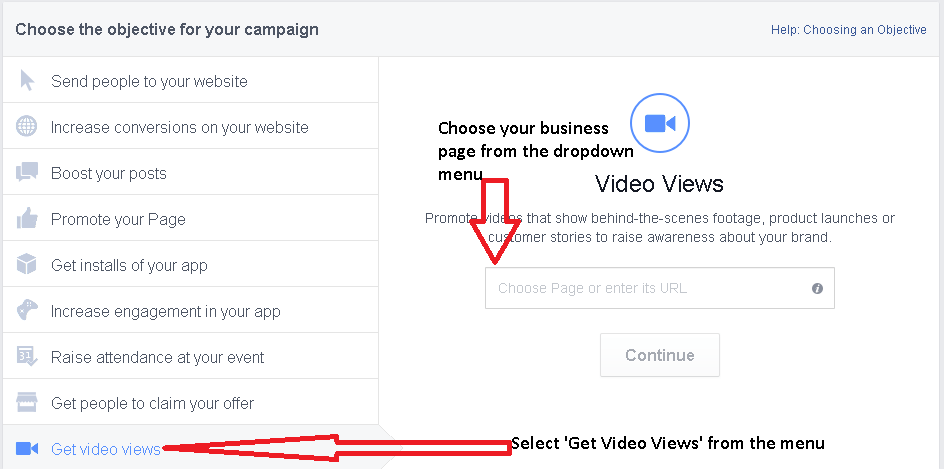This screenshot has width=944, height=469.
Task: Pick 'Promote your Page' objective
Action: pos(118,219)
